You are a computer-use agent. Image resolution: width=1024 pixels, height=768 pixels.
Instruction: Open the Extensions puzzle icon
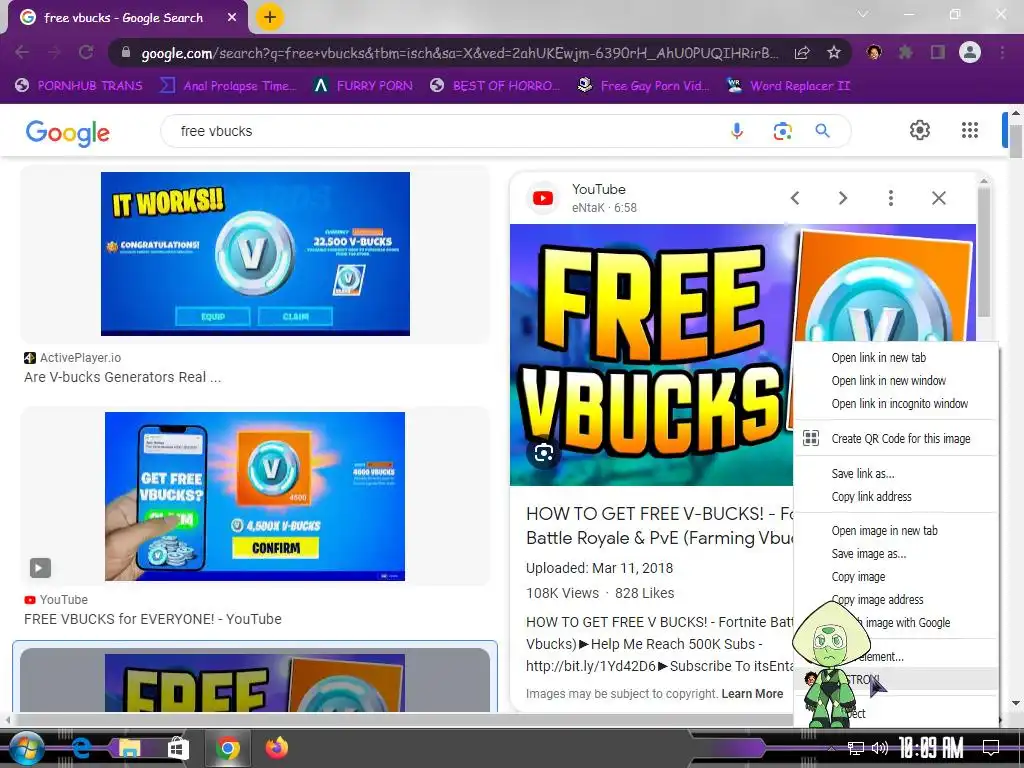(905, 52)
